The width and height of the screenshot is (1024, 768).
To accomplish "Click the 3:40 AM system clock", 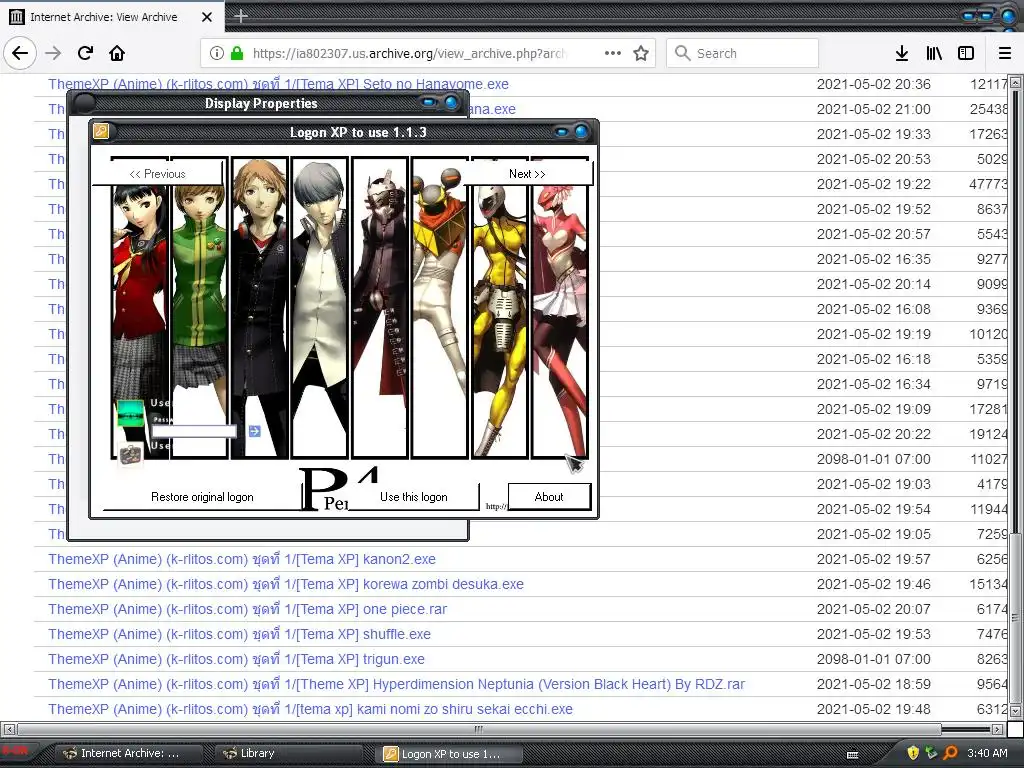I will (987, 753).
